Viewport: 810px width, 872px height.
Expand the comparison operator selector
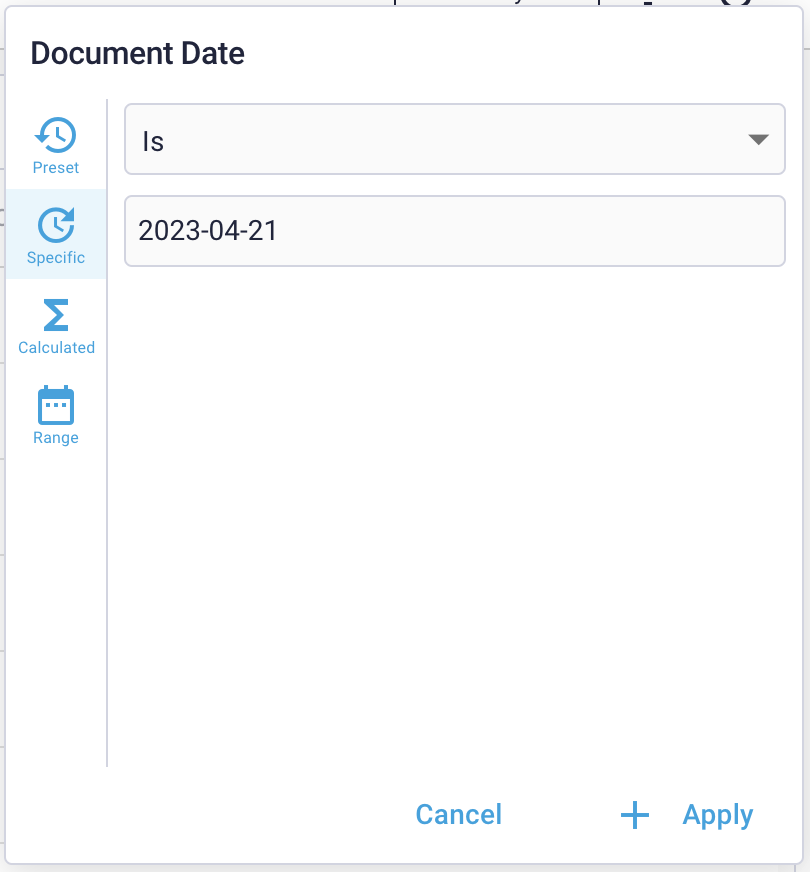[455, 139]
